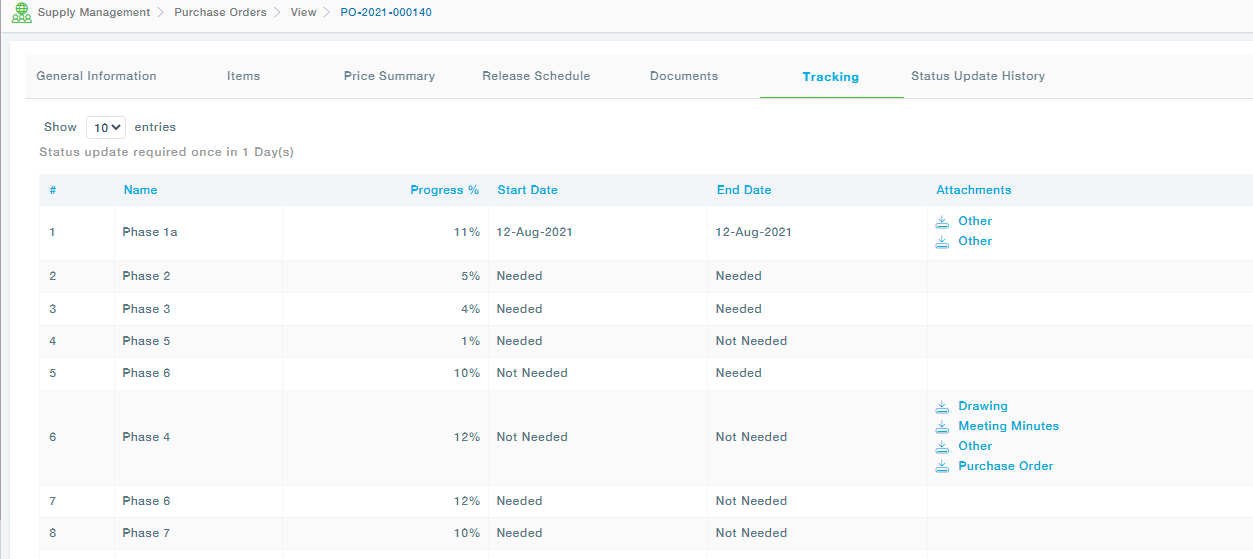Sort table by Progress % column header
The image size is (1253, 559).
(x=444, y=190)
